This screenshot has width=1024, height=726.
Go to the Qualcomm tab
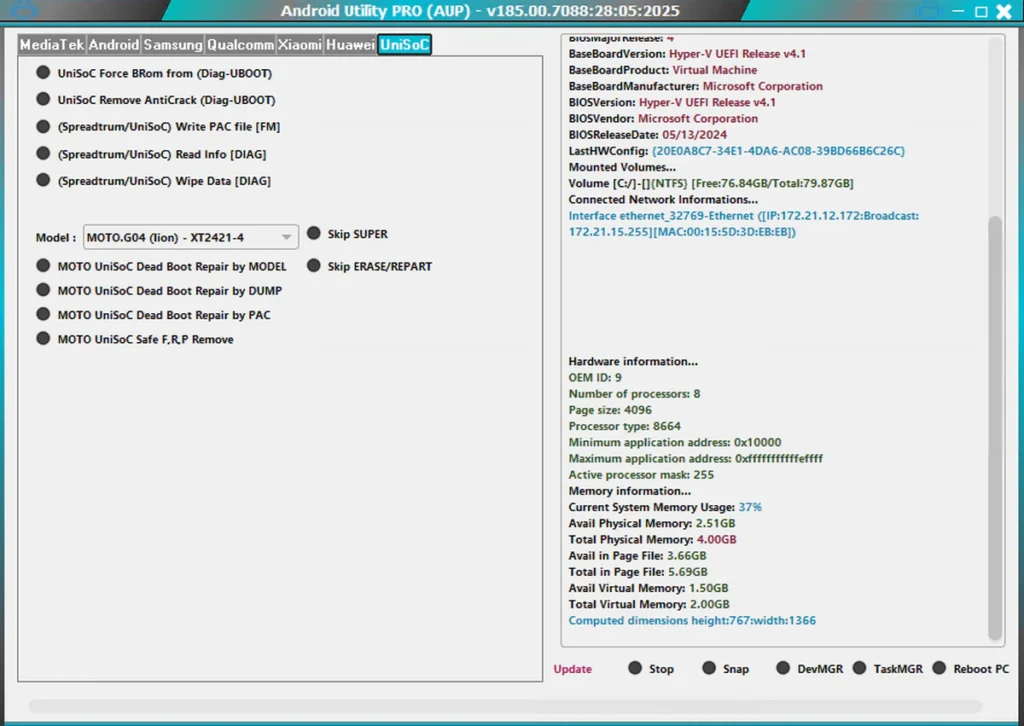click(240, 44)
